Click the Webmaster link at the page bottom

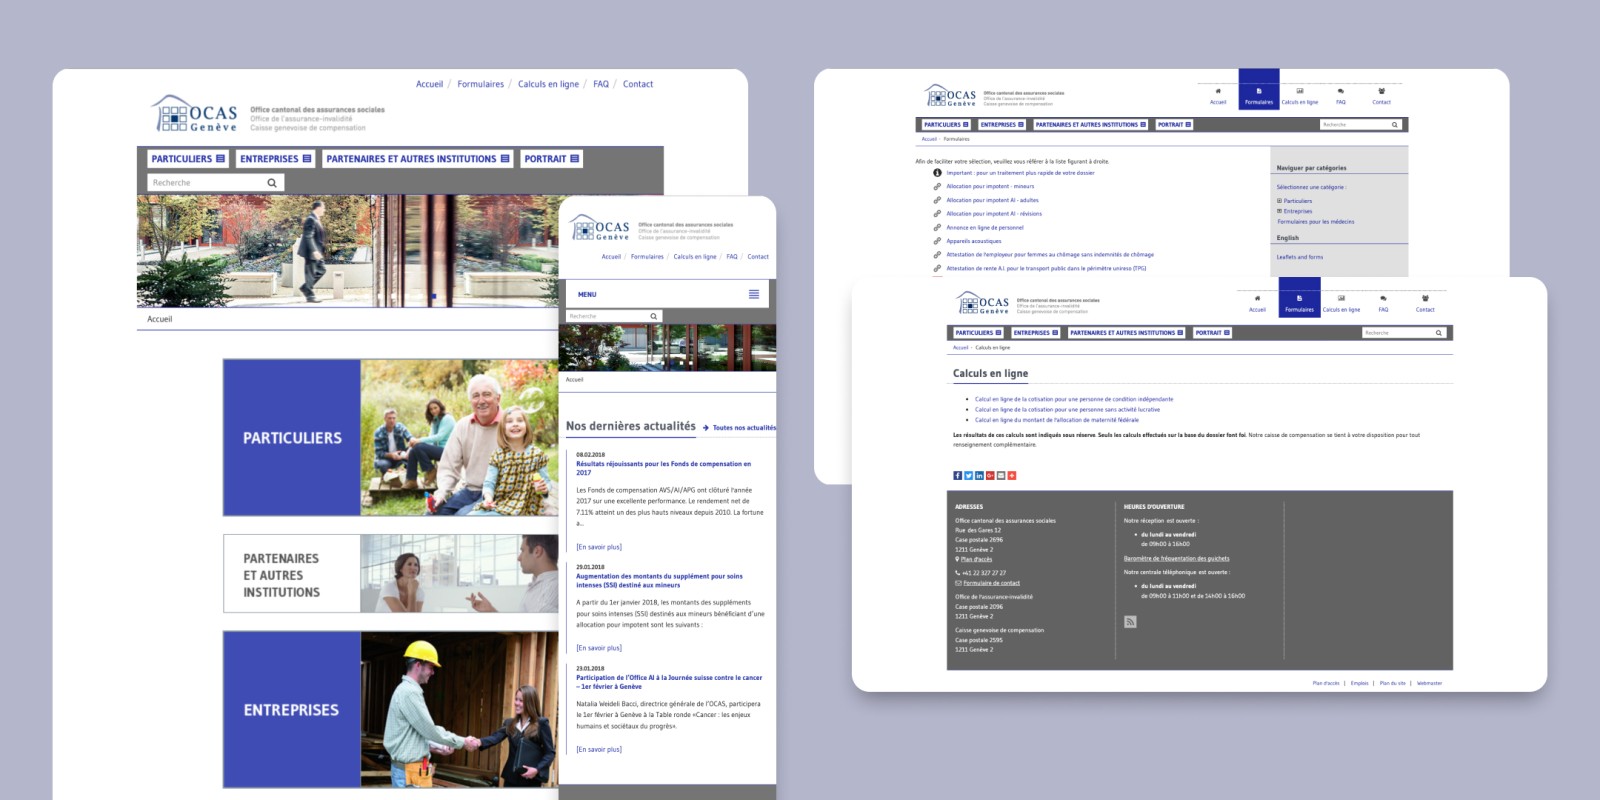pos(1429,684)
